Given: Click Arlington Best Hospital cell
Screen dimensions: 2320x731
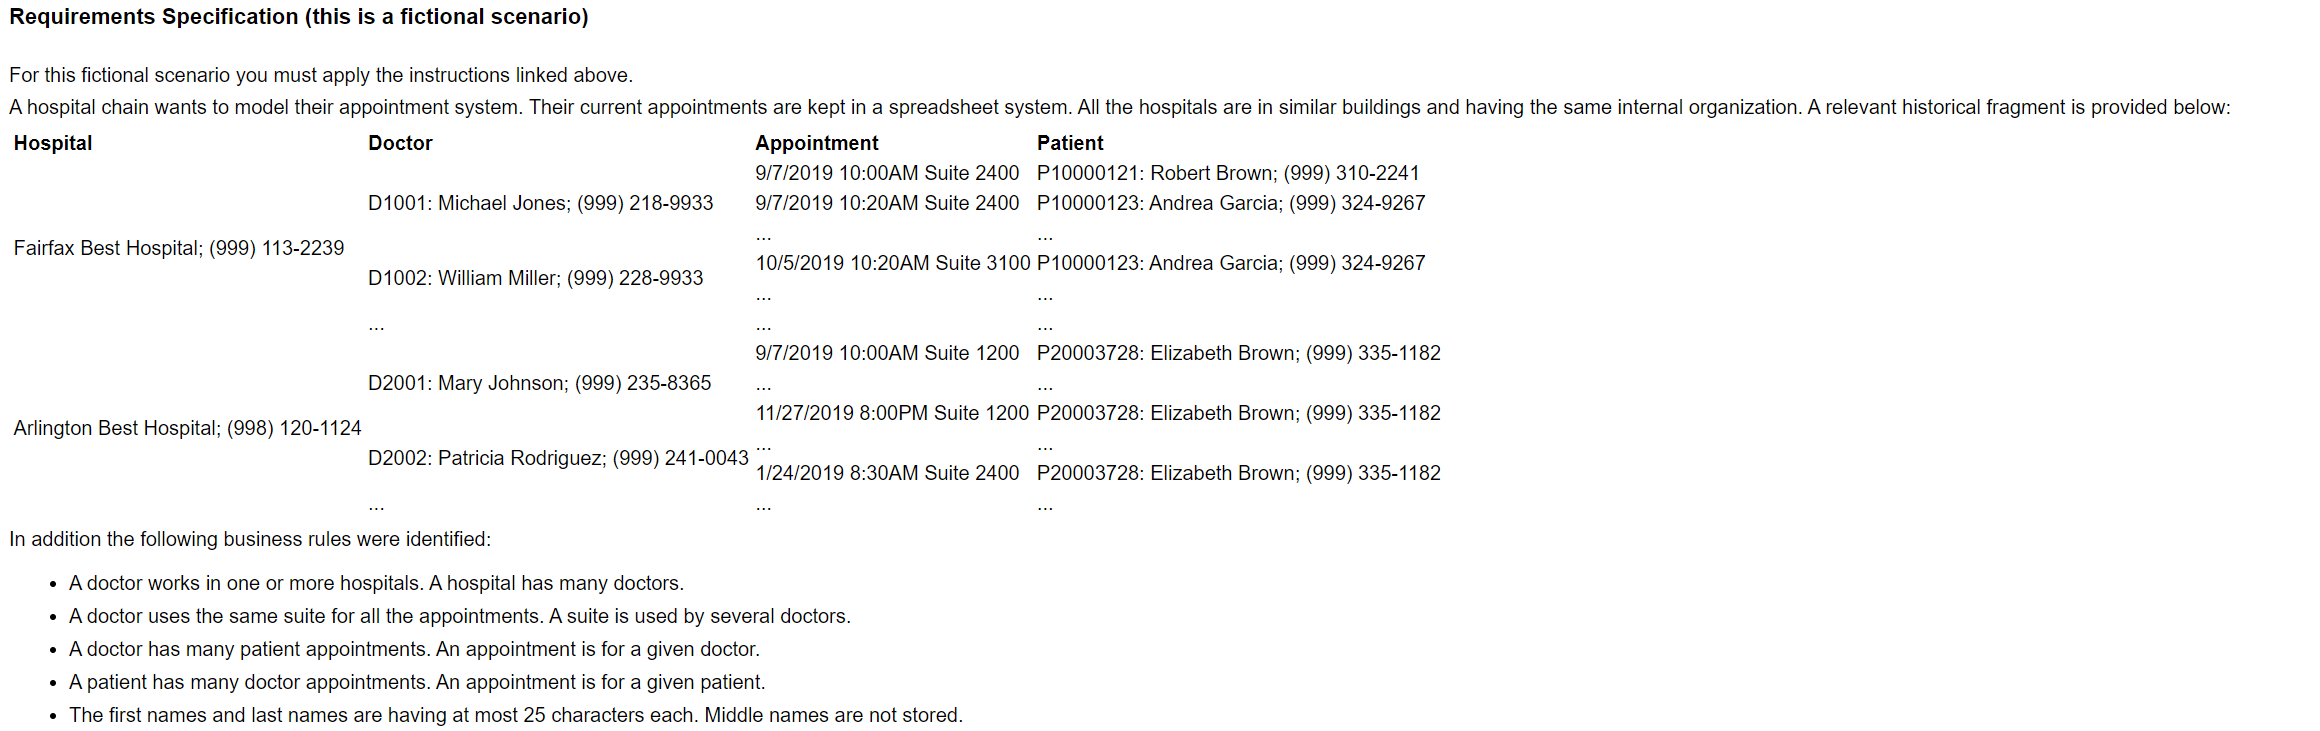Looking at the screenshot, I should (187, 428).
